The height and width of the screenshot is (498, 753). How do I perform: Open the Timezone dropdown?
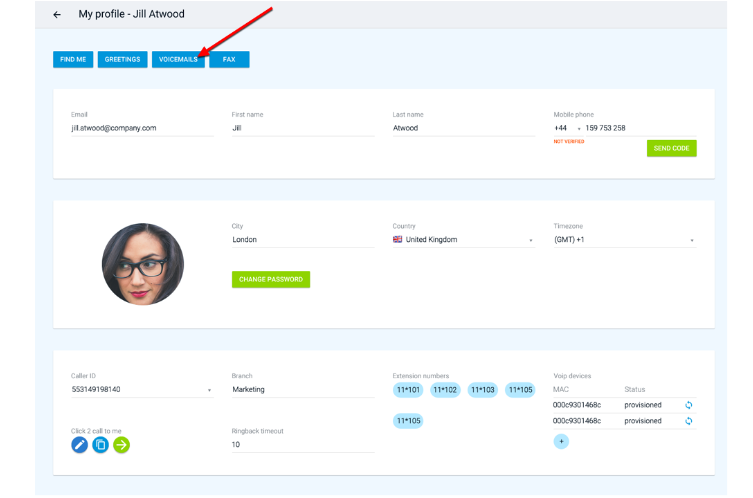[691, 241]
